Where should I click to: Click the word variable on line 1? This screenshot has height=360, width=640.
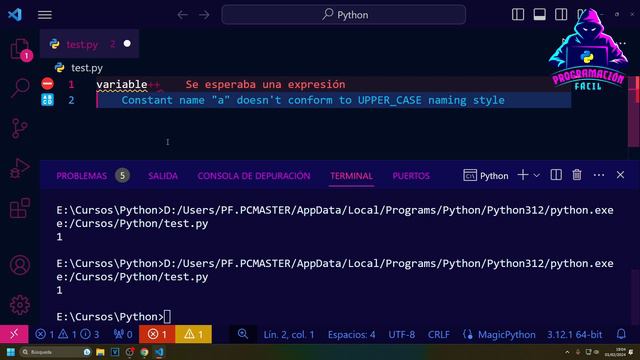pos(122,84)
